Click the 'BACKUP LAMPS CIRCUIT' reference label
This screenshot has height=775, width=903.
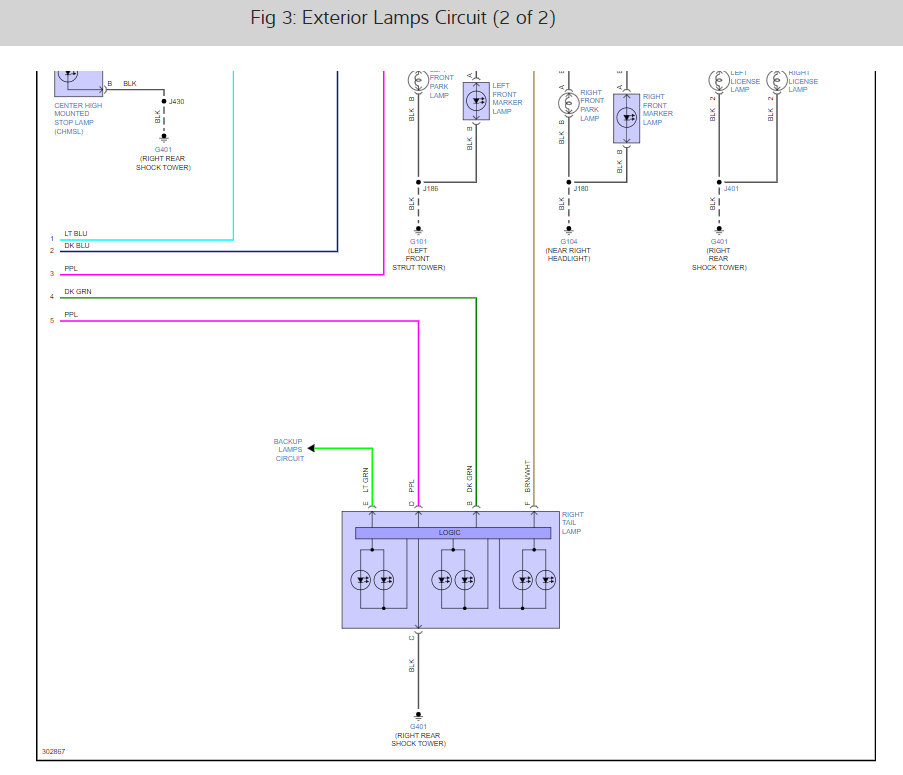pyautogui.click(x=289, y=450)
